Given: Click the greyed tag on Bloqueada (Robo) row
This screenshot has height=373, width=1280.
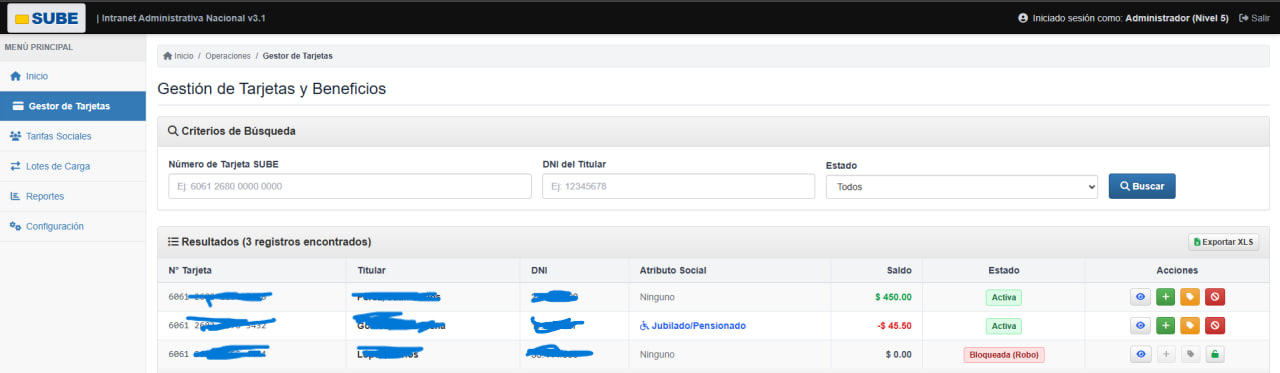Looking at the screenshot, I should 1189,354.
